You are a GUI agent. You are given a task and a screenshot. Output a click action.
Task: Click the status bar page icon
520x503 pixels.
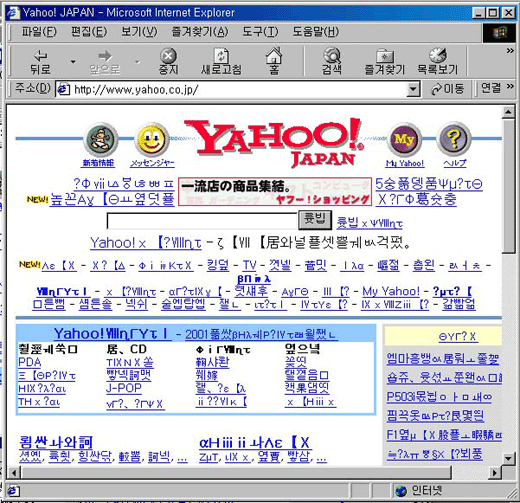click(x=13, y=491)
